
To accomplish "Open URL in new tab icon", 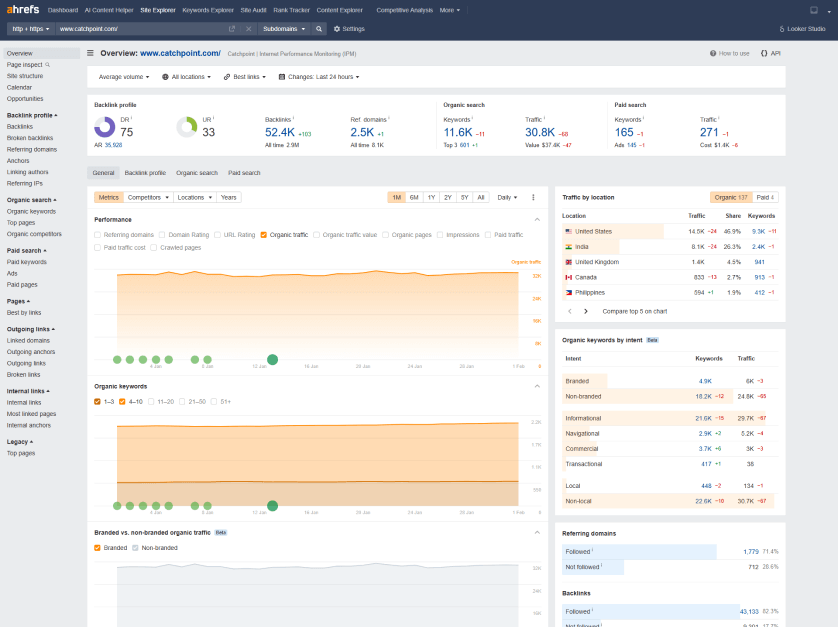I will 232,29.
